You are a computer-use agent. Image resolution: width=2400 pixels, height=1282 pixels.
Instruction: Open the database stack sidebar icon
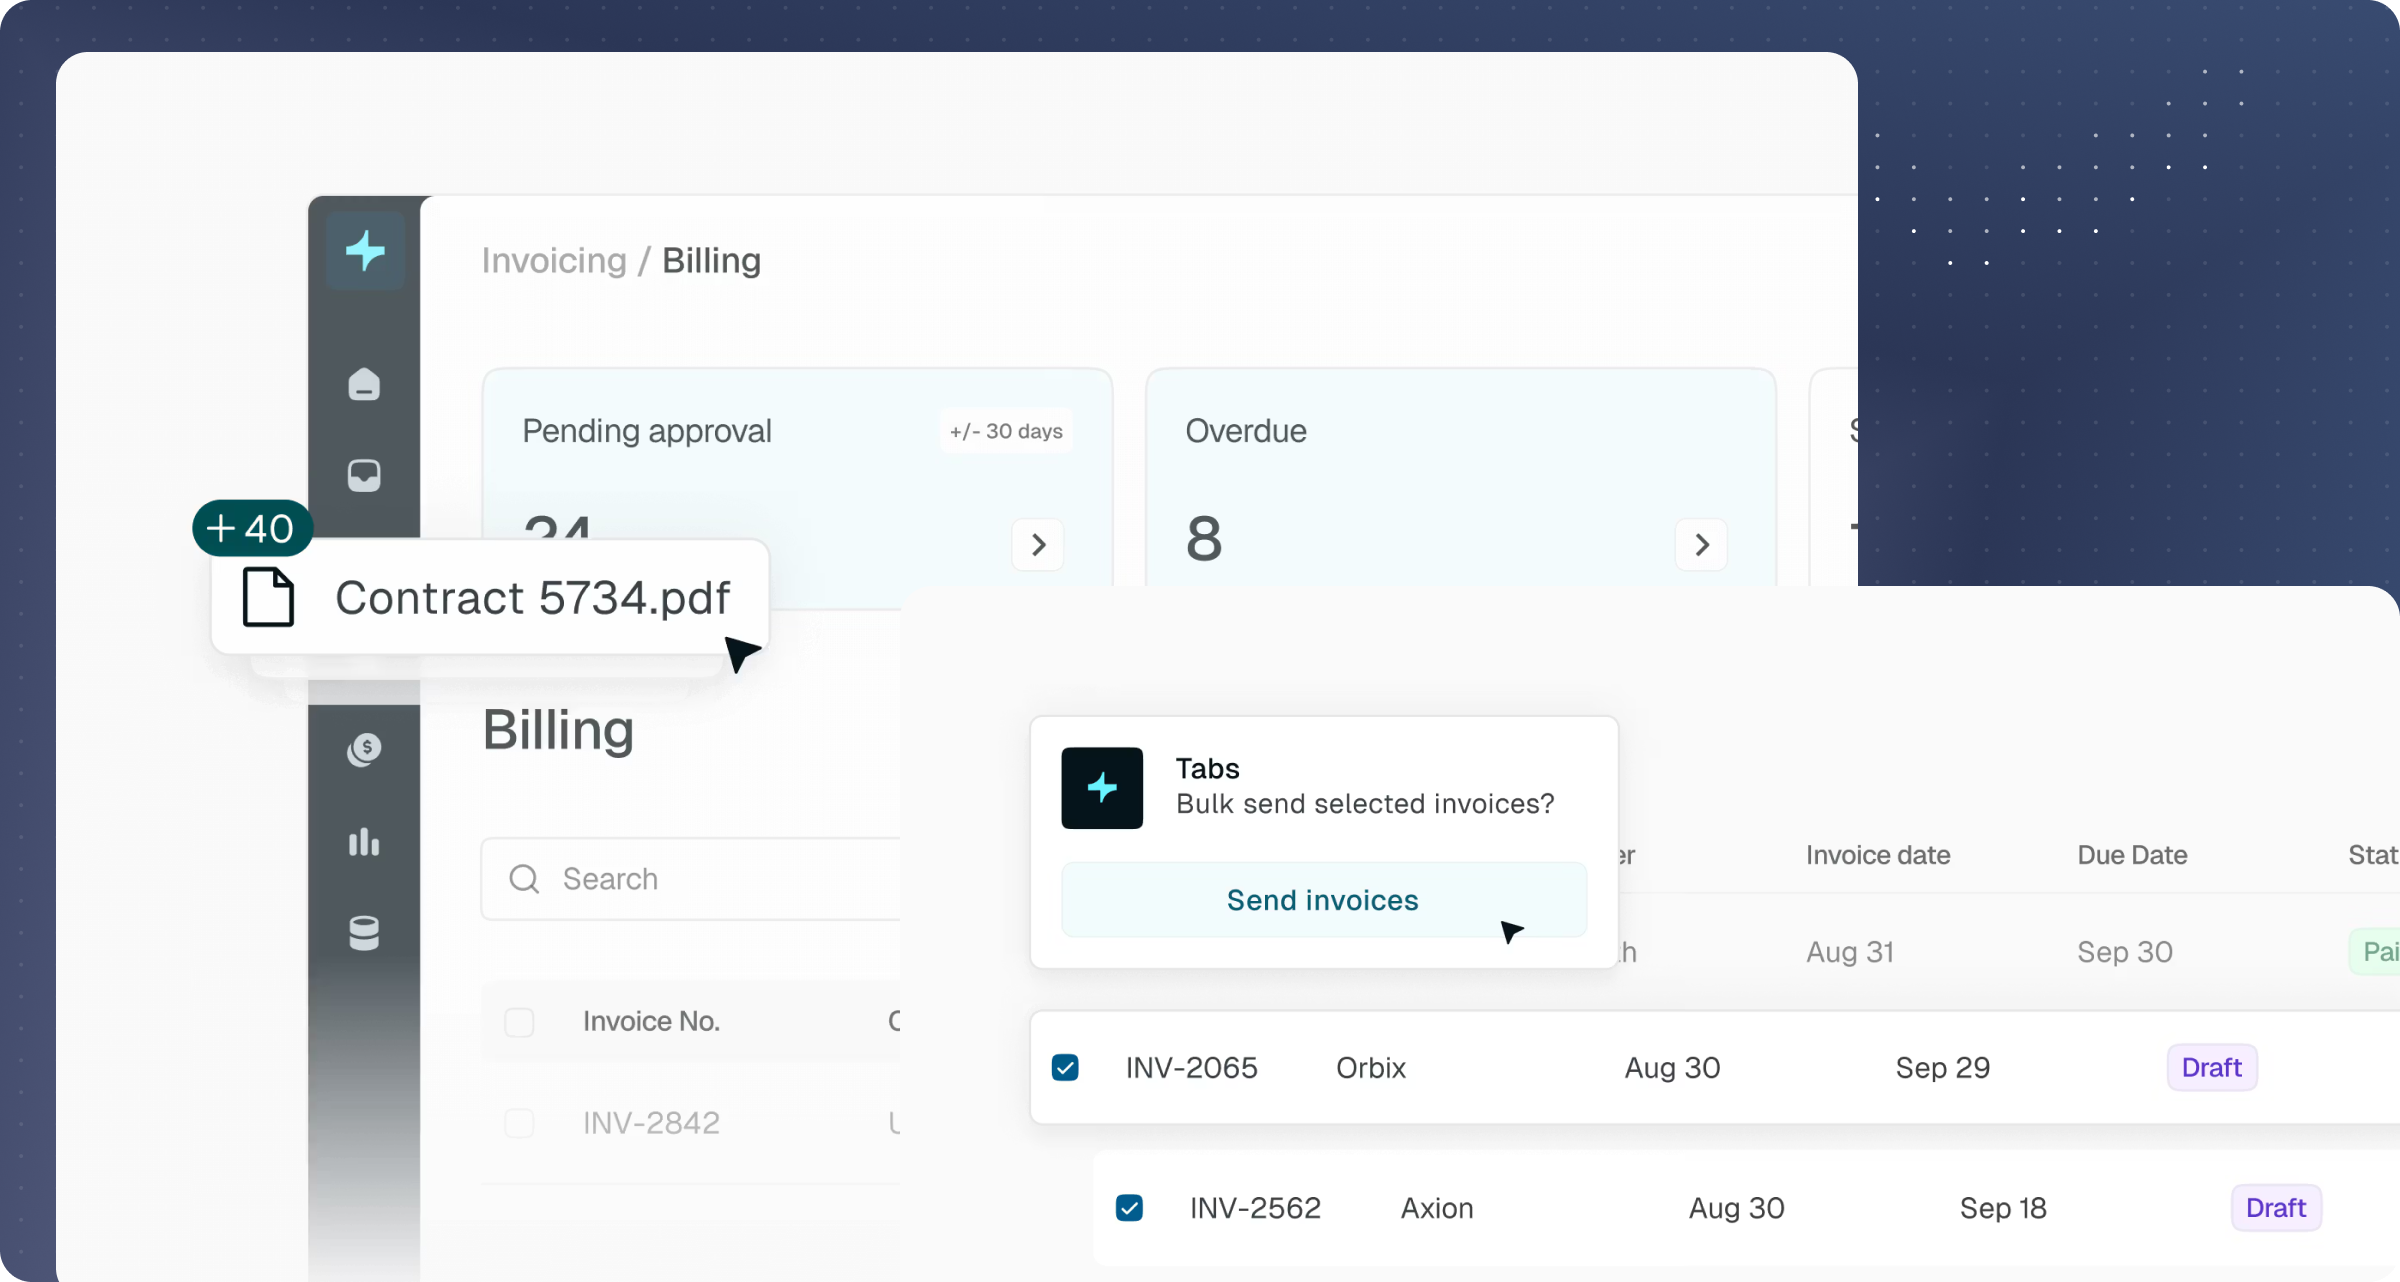tap(364, 933)
